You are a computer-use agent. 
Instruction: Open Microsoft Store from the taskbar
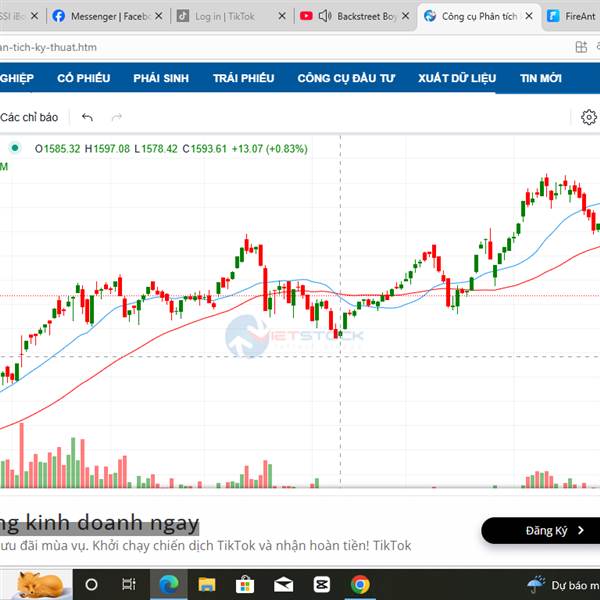(x=245, y=584)
